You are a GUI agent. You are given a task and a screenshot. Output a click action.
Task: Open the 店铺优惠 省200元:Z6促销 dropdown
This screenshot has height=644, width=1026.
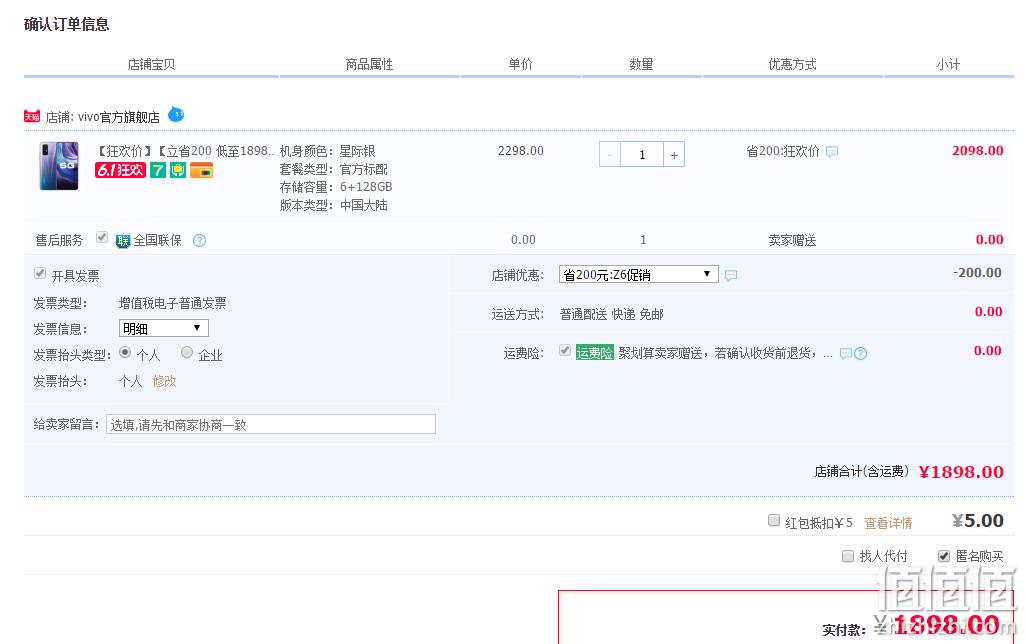point(639,274)
